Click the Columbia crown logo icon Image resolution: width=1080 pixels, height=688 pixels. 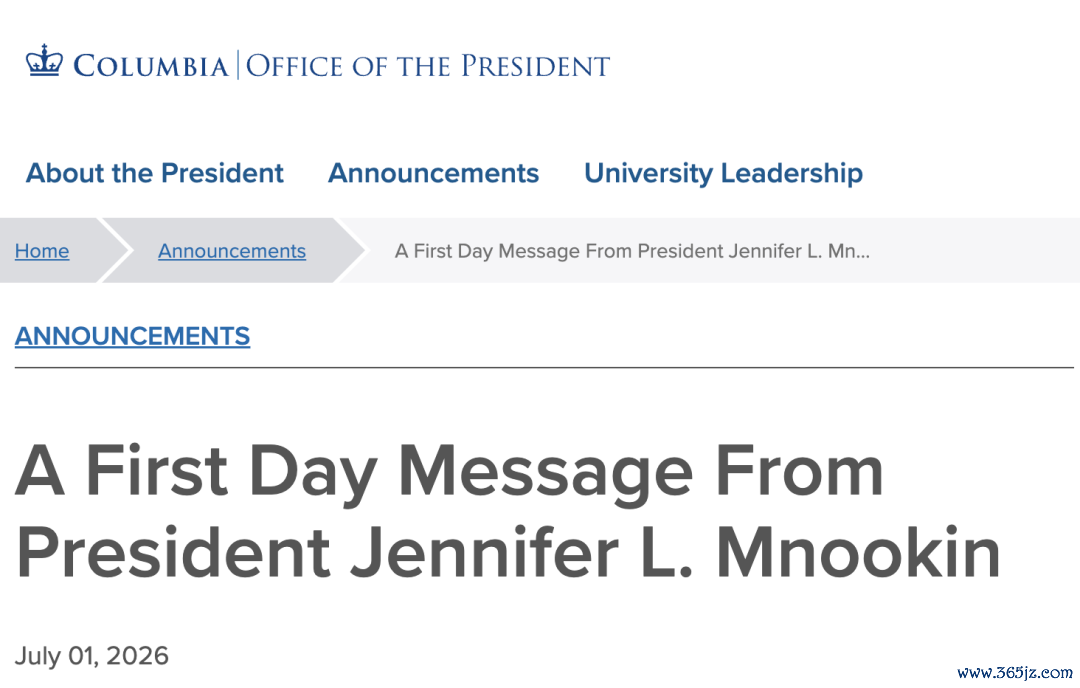tap(44, 60)
